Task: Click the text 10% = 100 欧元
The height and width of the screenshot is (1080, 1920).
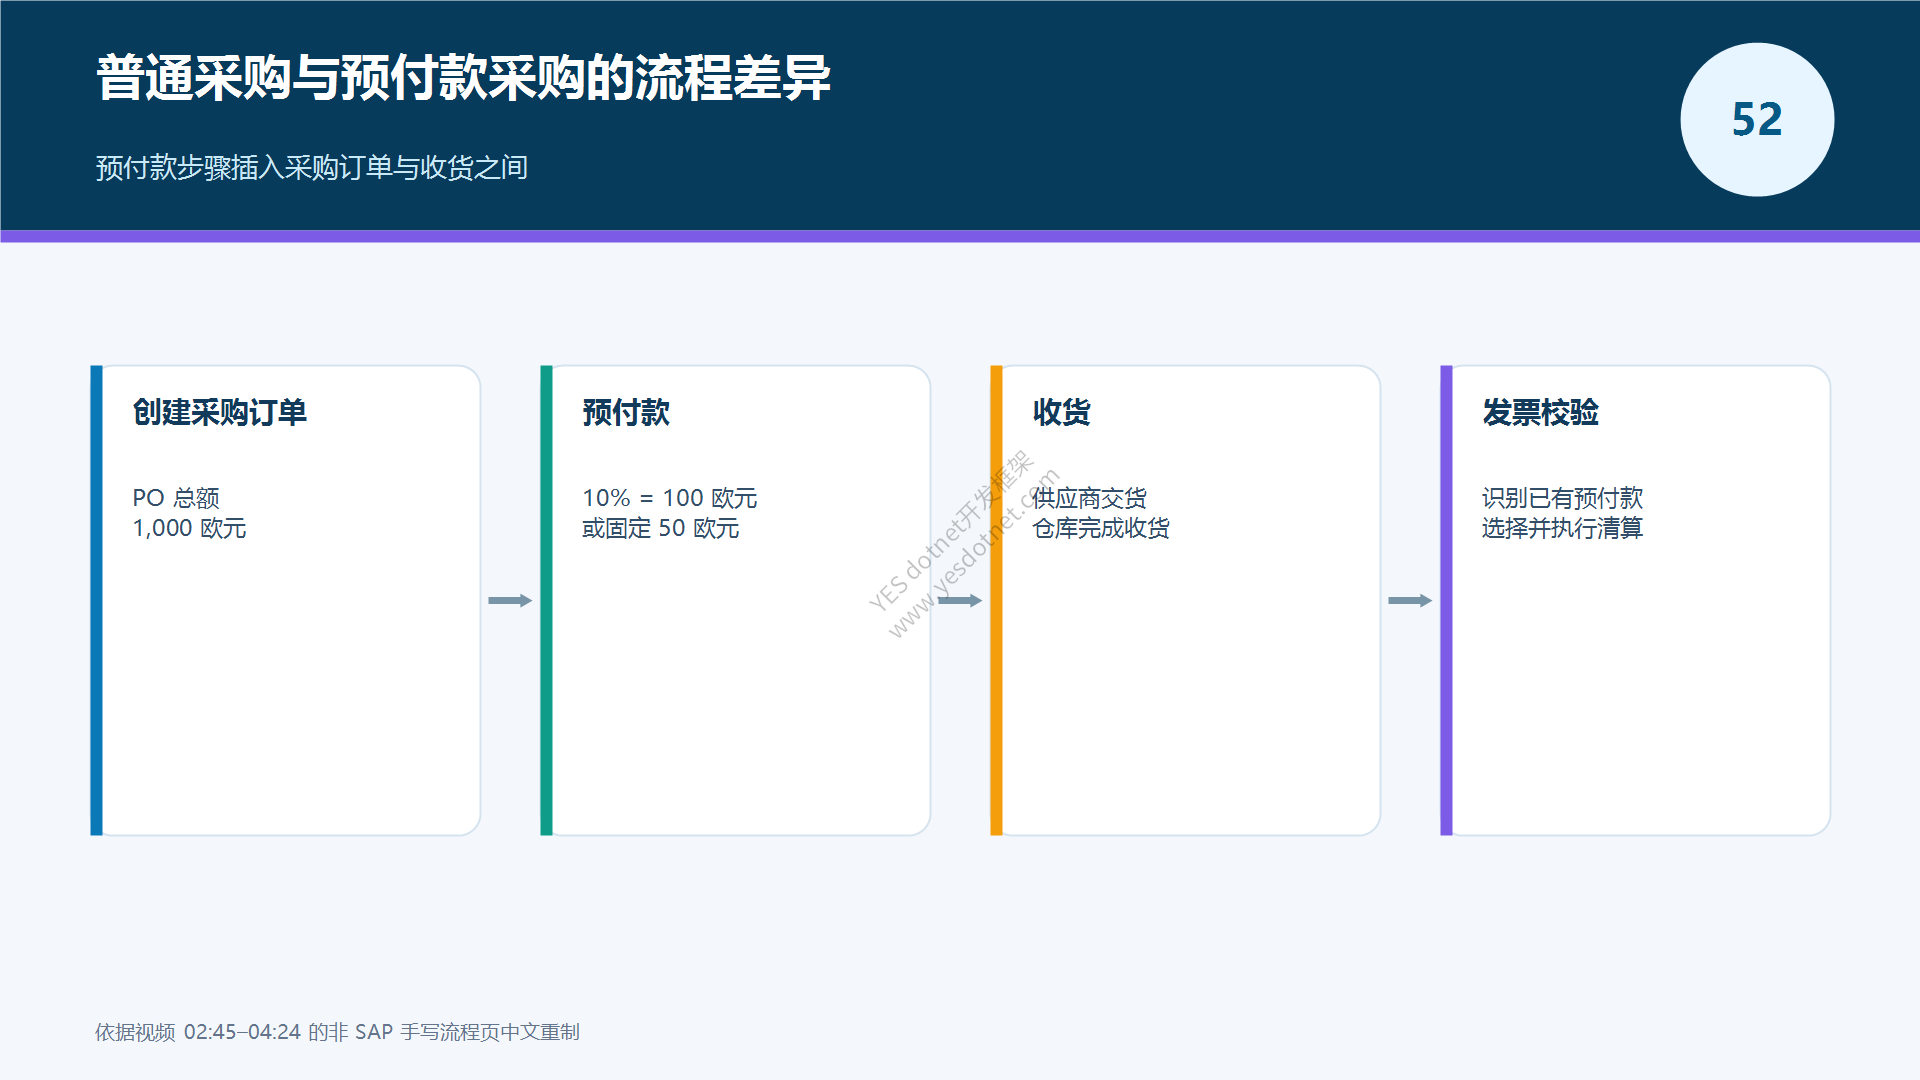Action: pos(670,498)
